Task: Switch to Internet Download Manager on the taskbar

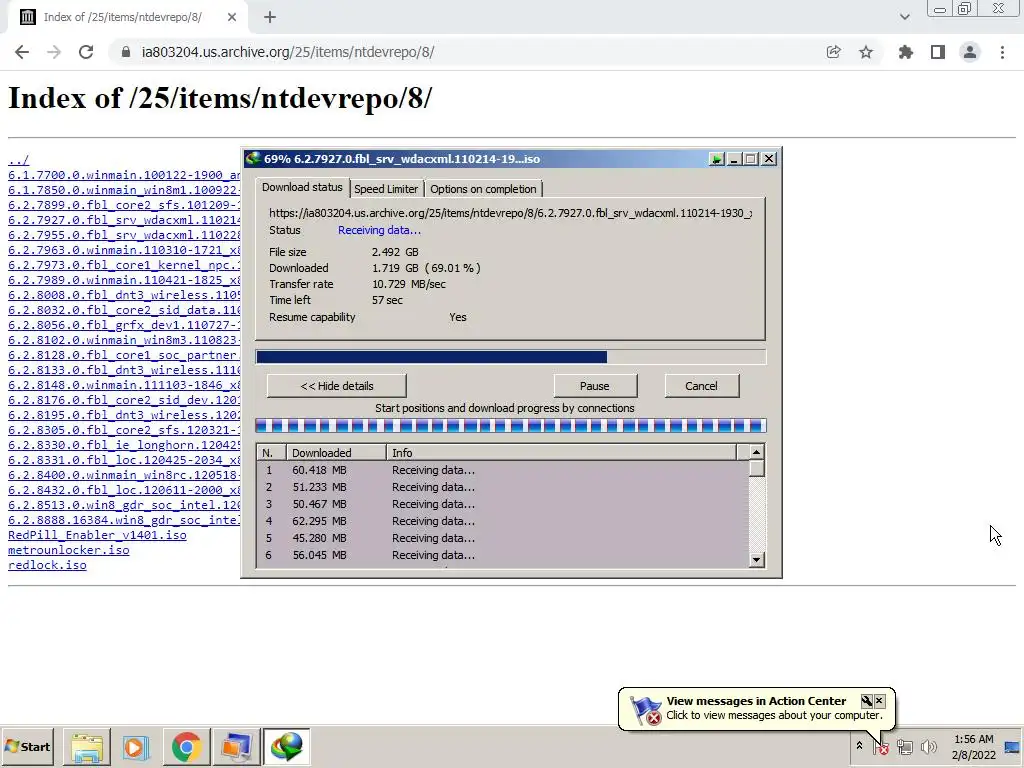Action: [286, 747]
